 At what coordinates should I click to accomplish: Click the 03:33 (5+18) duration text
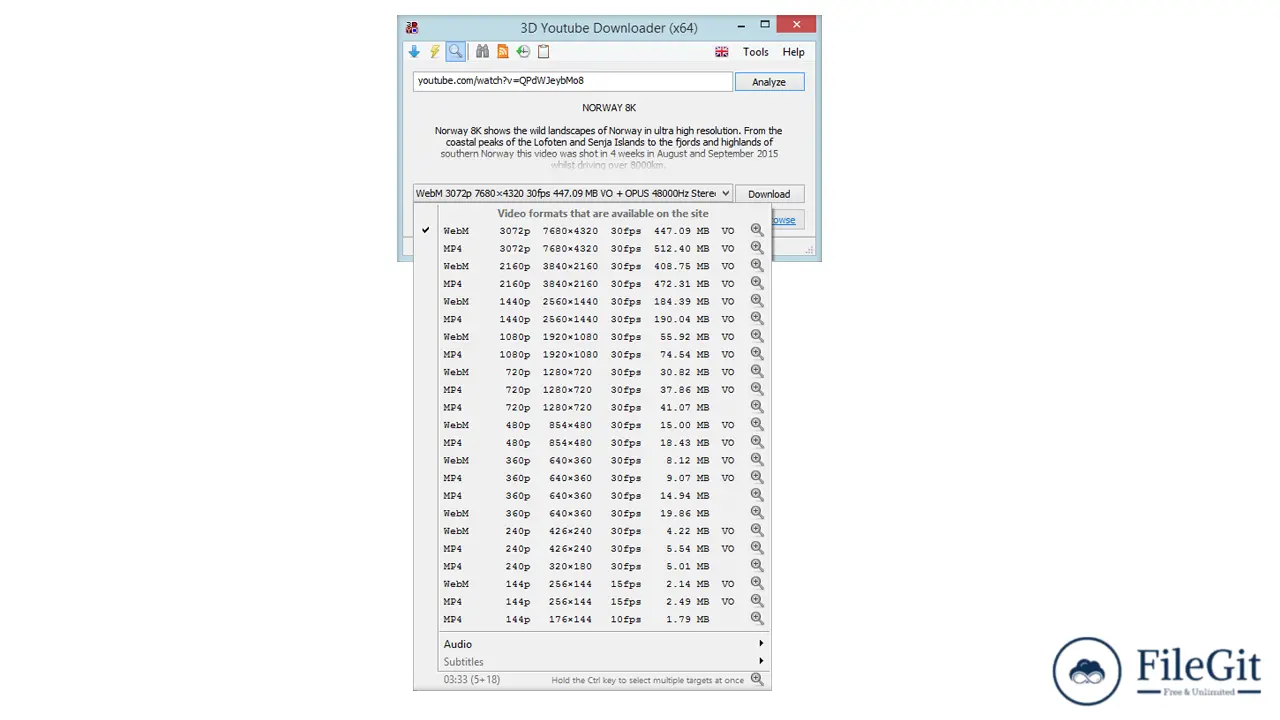(472, 680)
